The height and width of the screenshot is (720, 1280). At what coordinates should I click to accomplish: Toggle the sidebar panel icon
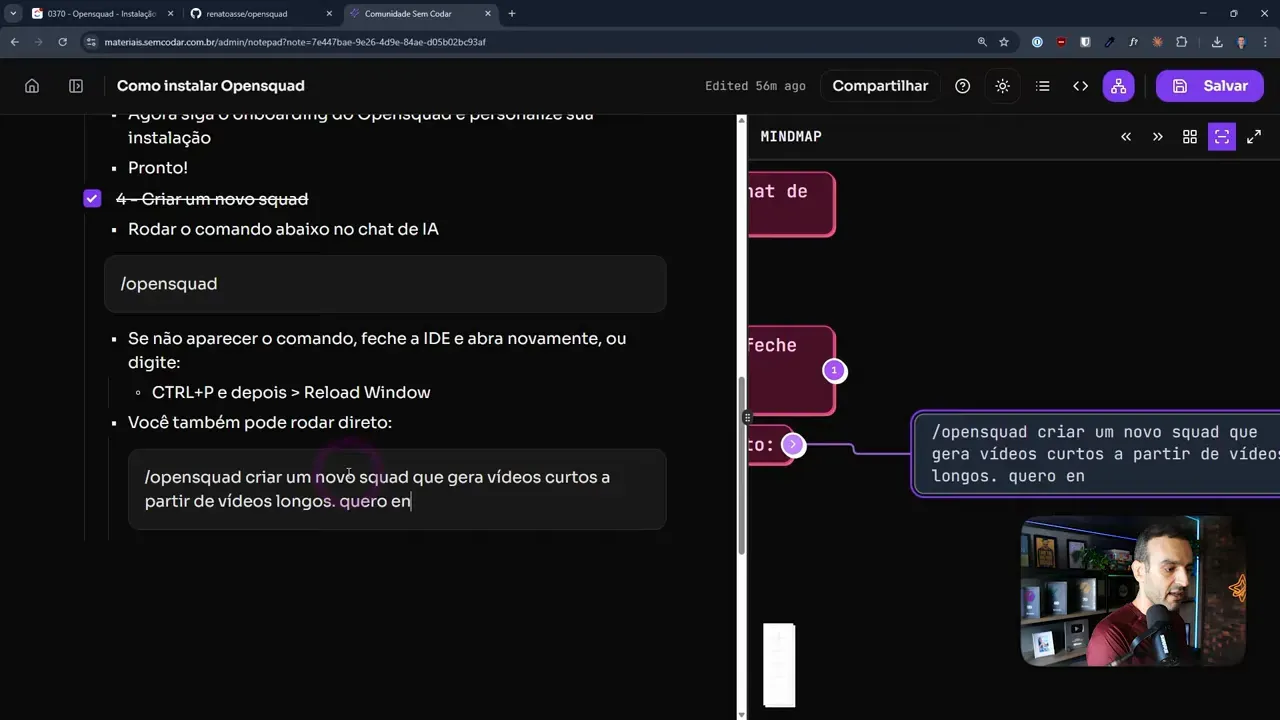tap(76, 86)
